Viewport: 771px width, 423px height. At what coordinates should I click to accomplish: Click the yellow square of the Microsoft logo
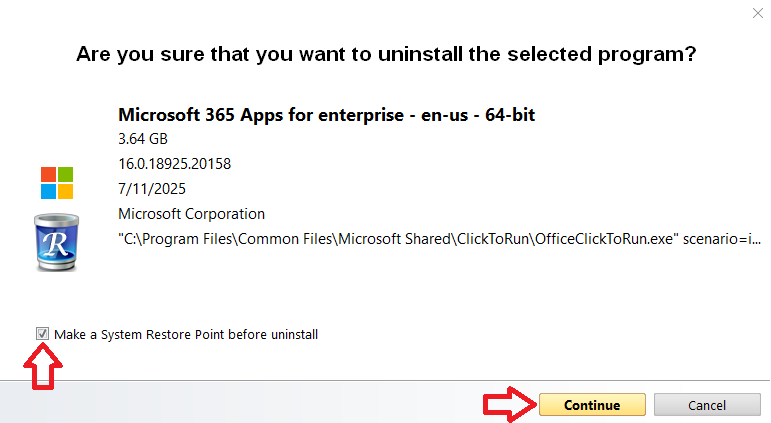pyautogui.click(x=65, y=191)
